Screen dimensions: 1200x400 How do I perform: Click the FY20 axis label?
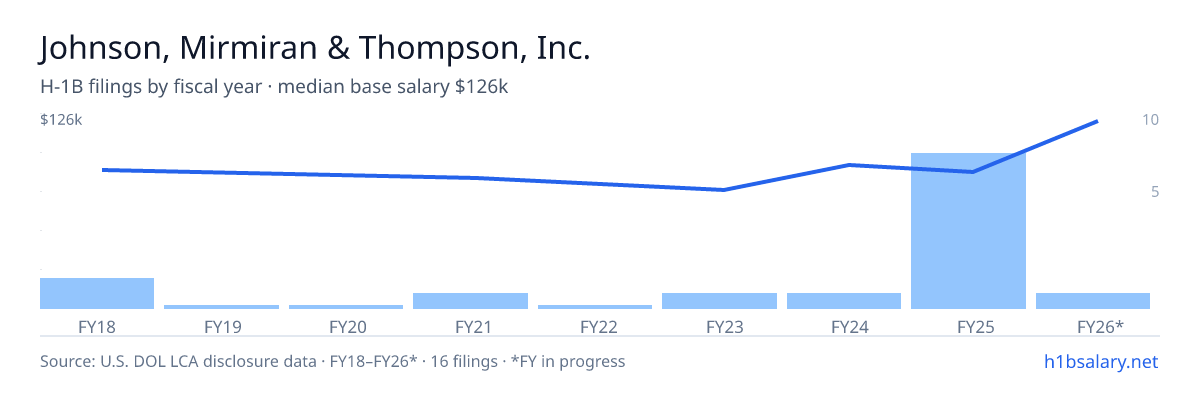pos(346,327)
